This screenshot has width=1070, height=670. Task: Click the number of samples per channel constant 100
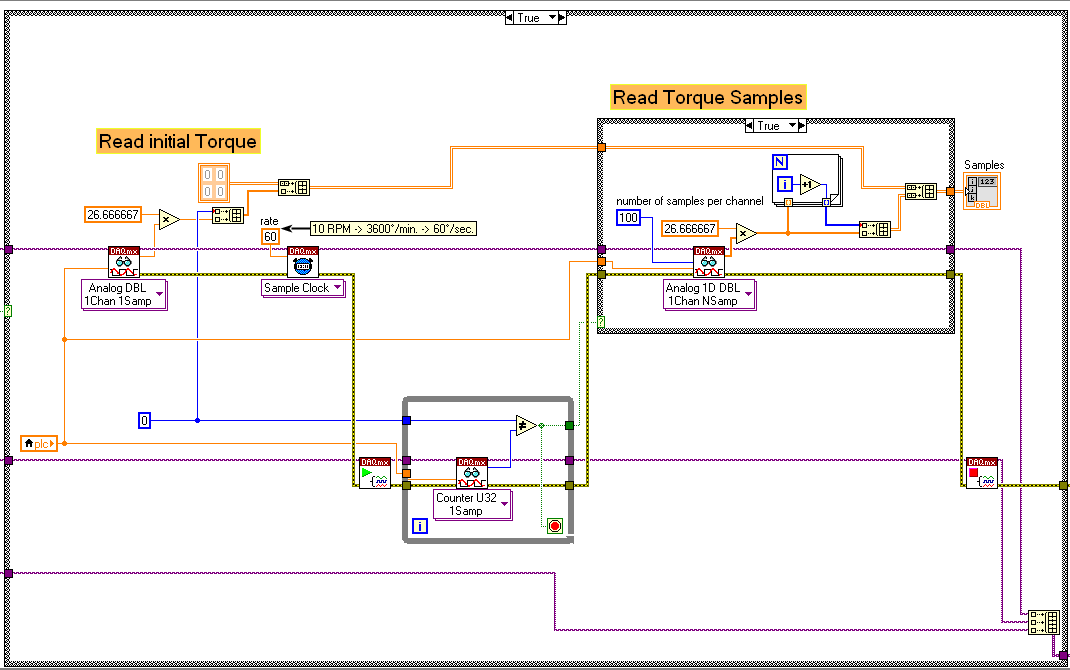(x=628, y=218)
